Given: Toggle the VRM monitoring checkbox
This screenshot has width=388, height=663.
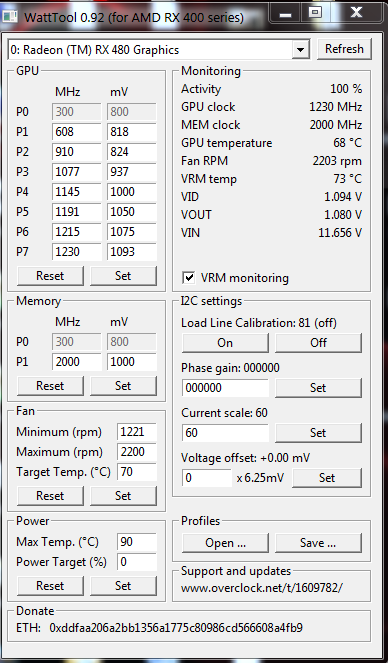Looking at the screenshot, I should 188,278.
